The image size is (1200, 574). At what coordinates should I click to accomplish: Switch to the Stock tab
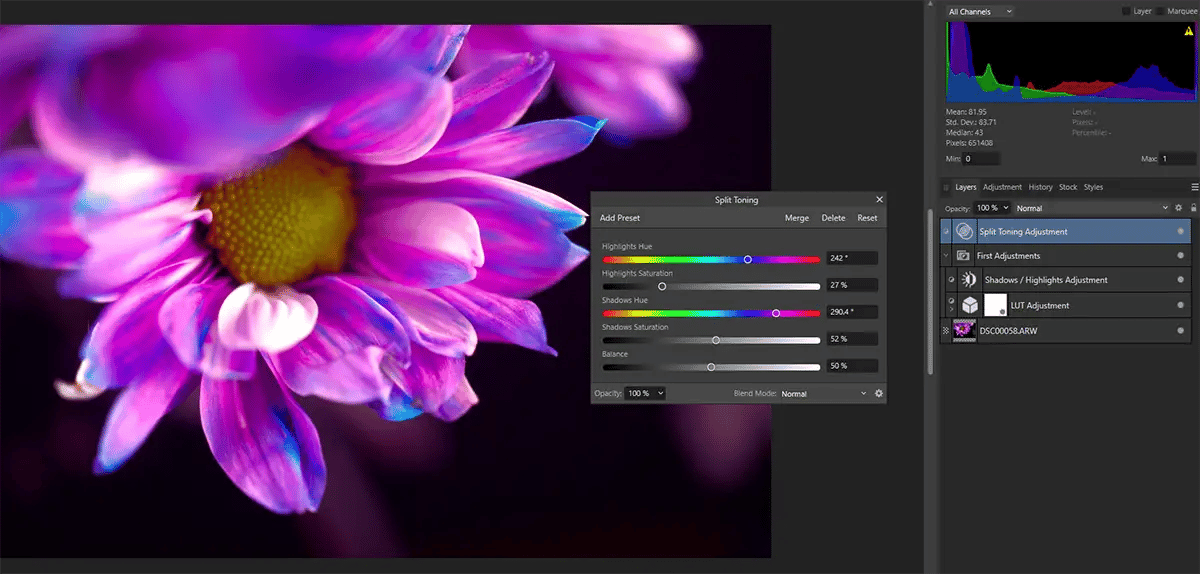[x=1068, y=187]
